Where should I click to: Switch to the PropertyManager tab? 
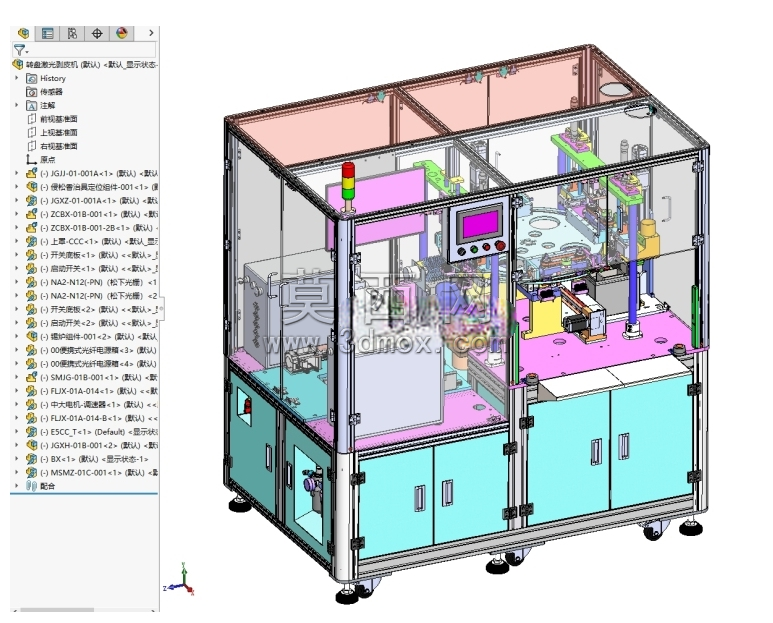(47, 33)
